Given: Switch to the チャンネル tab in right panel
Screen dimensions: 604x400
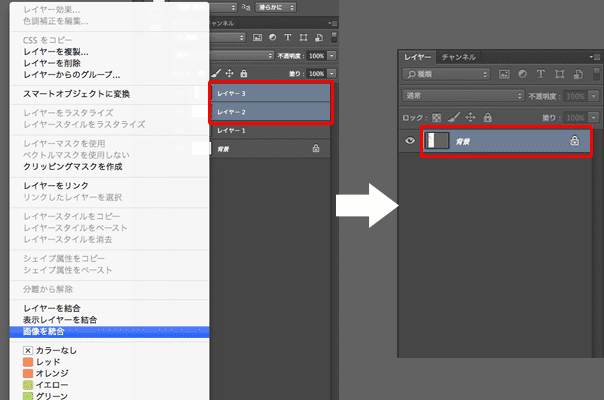Looking at the screenshot, I should pos(460,57).
